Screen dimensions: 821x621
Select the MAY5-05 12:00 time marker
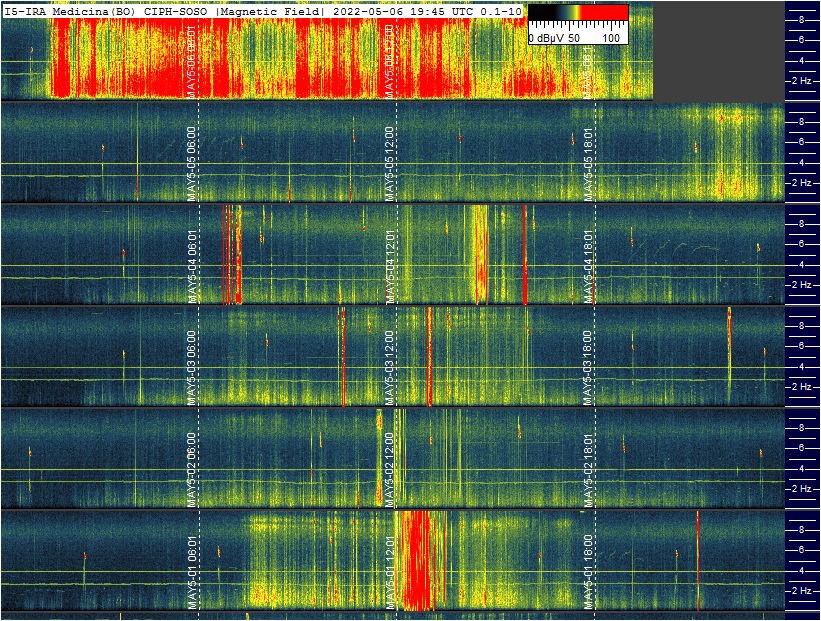(390, 163)
